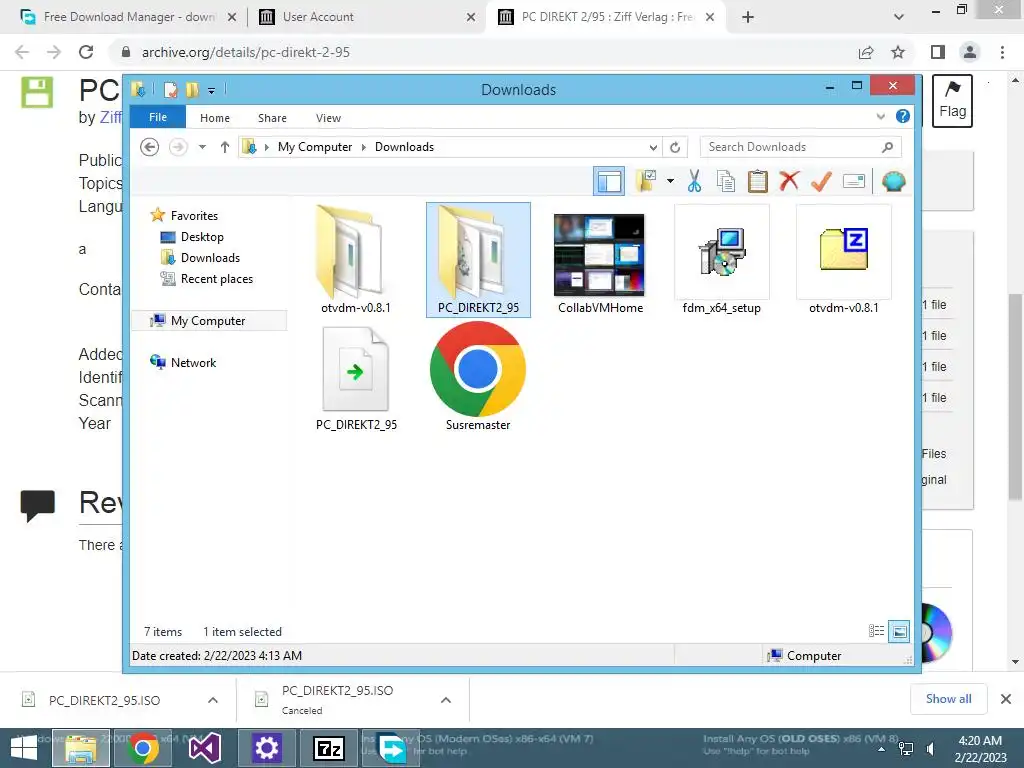Viewport: 1024px width, 768px height.
Task: Open recent locations dropdown arrow
Action: pyautogui.click(x=202, y=147)
